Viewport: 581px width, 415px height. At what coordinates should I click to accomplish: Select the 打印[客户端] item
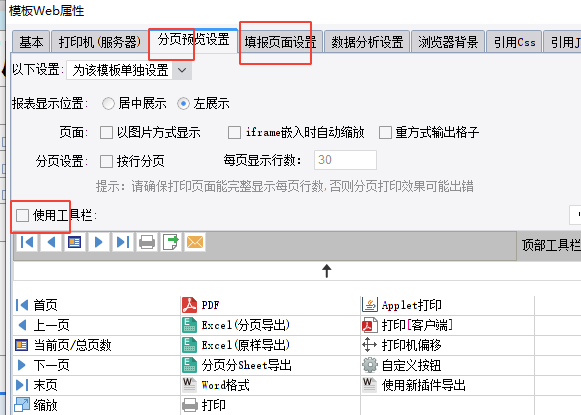click(x=407, y=325)
